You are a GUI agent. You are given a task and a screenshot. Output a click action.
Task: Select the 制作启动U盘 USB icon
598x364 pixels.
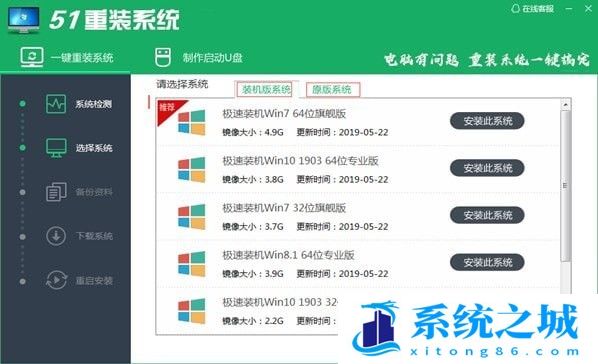click(163, 57)
